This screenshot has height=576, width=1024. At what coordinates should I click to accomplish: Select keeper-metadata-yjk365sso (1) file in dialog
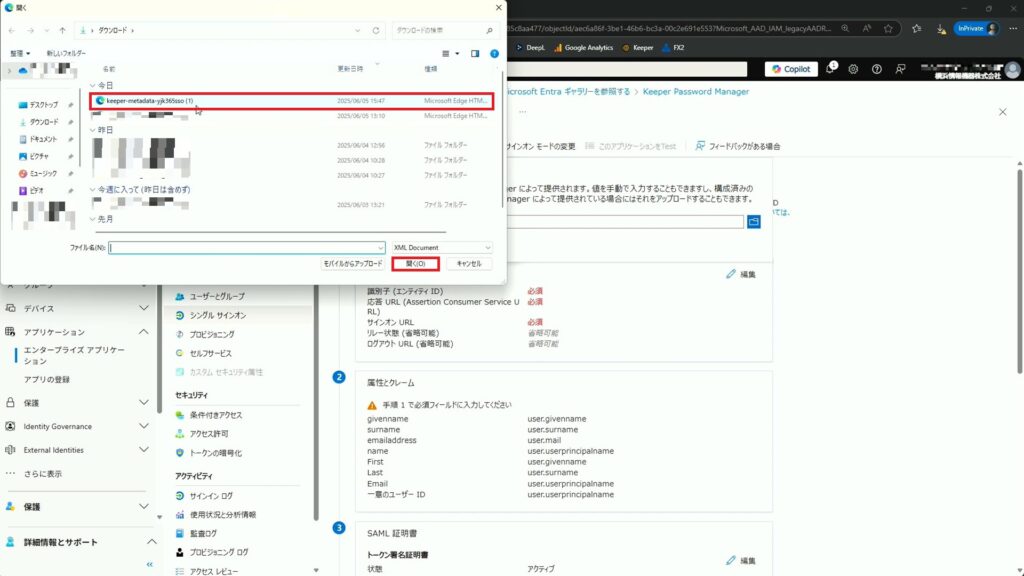291,101
